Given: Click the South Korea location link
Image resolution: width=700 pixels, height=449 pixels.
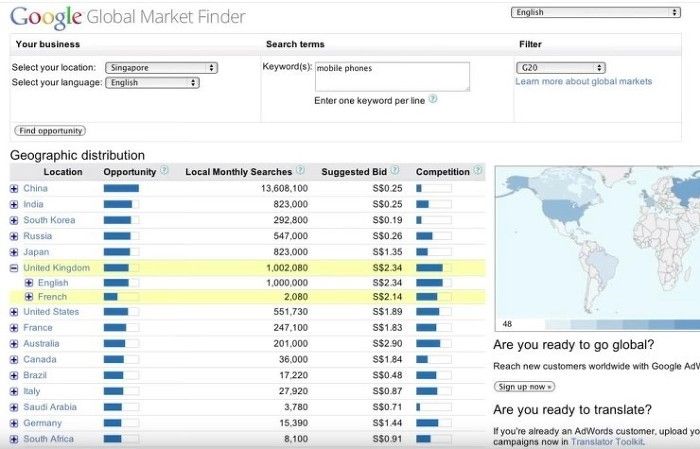Looking at the screenshot, I should tap(49, 220).
